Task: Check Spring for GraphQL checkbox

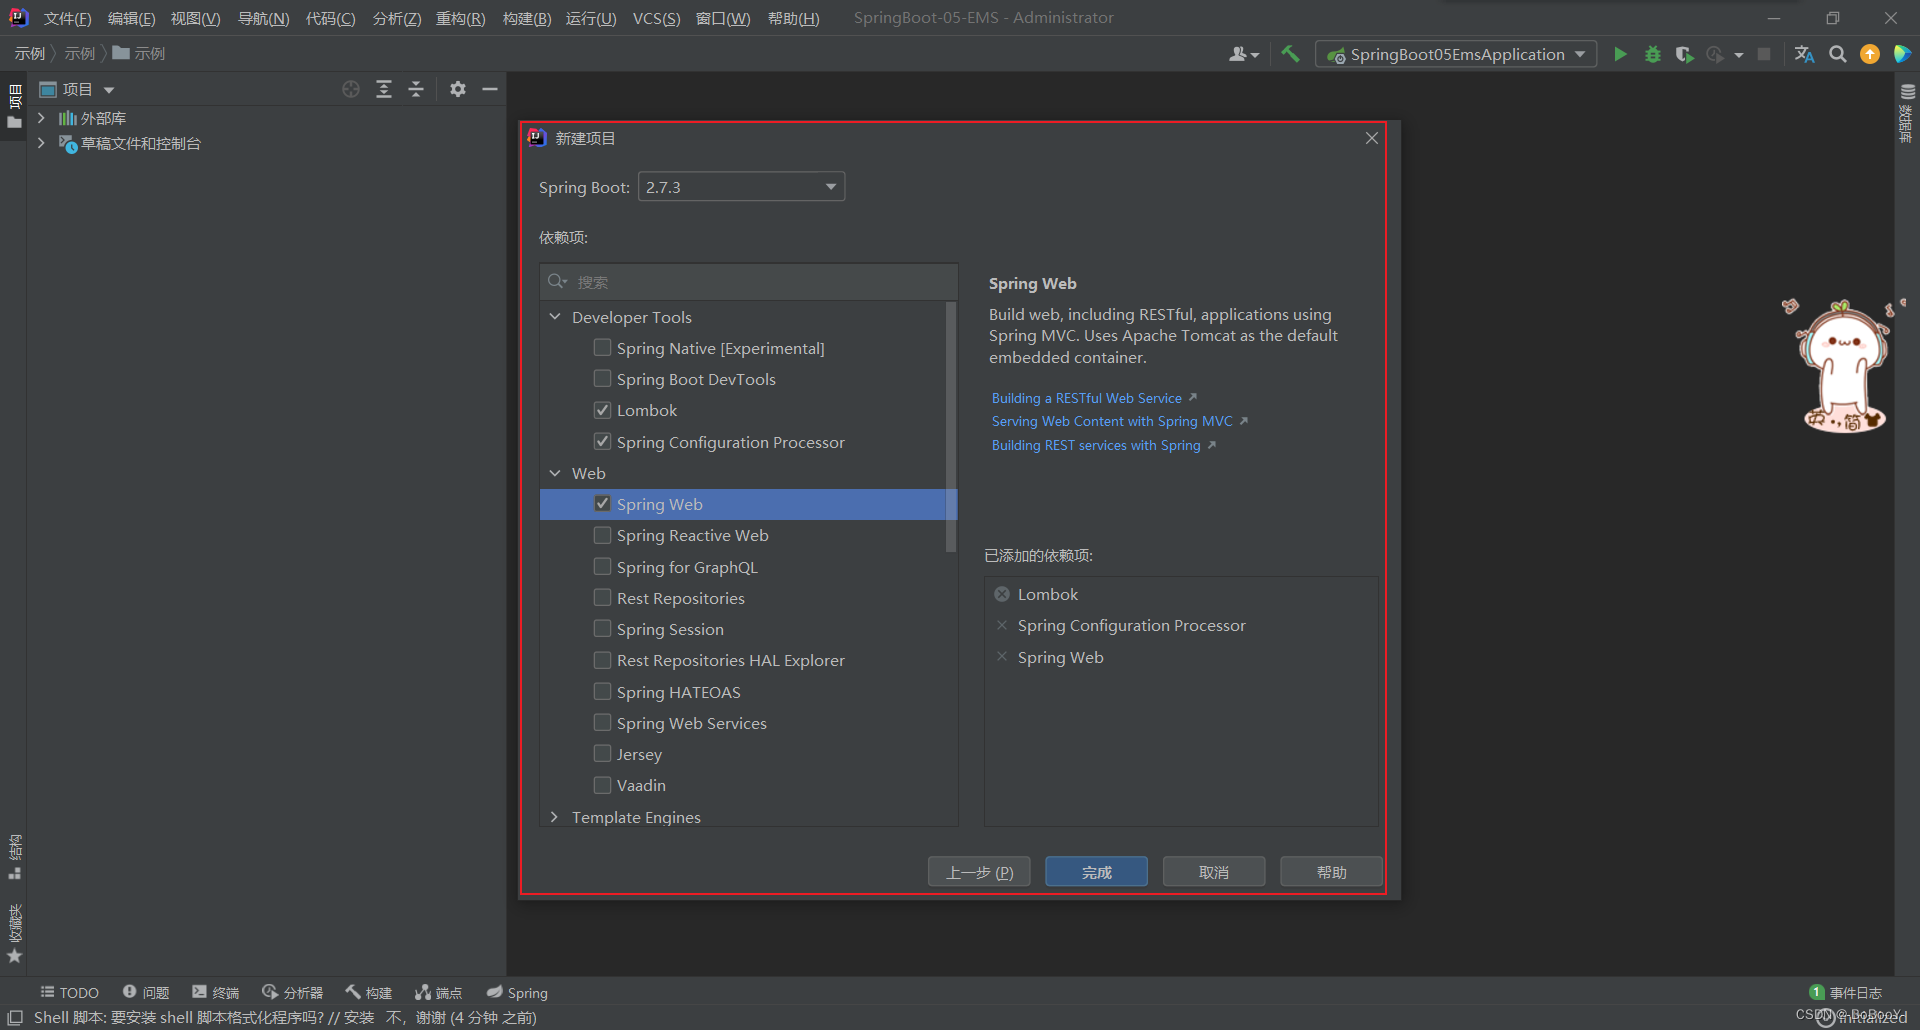Action: coord(602,566)
